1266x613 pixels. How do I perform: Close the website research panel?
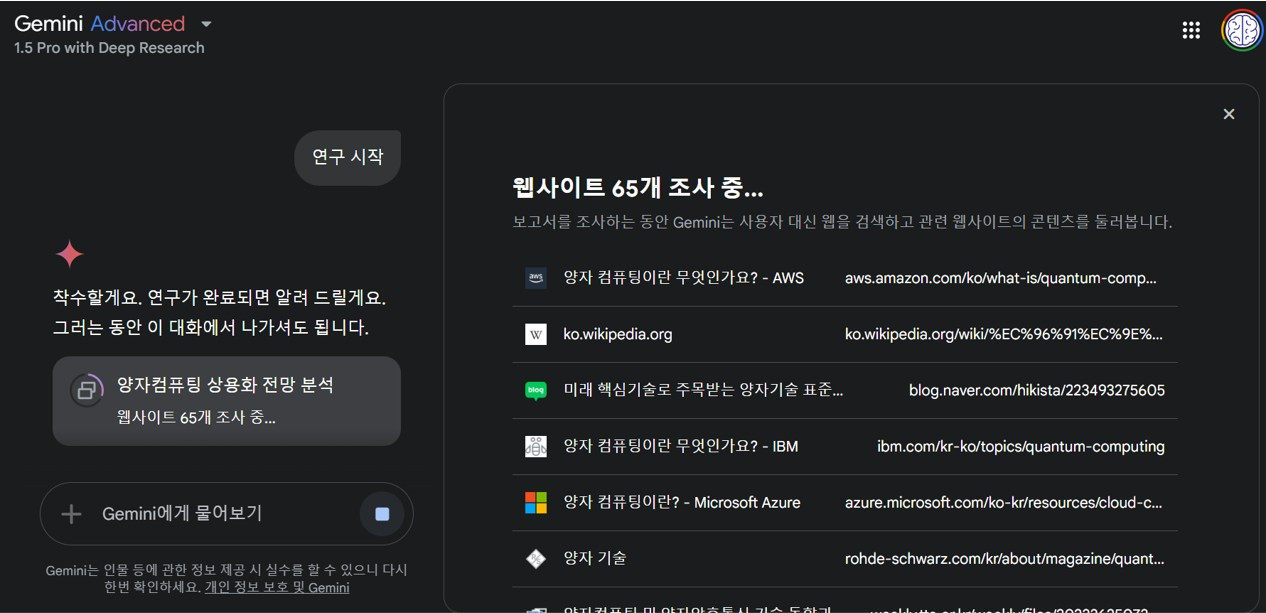1229,114
